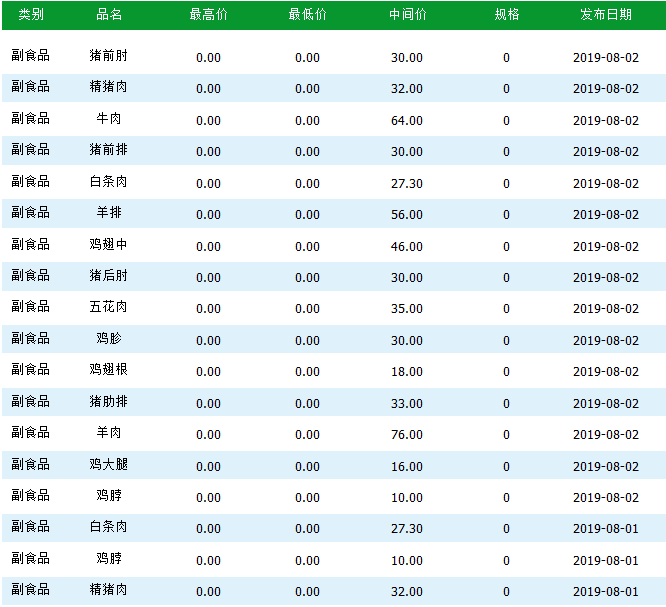This screenshot has height=607, width=666.
Task: Click the middle price 46.00
Action: (406, 247)
